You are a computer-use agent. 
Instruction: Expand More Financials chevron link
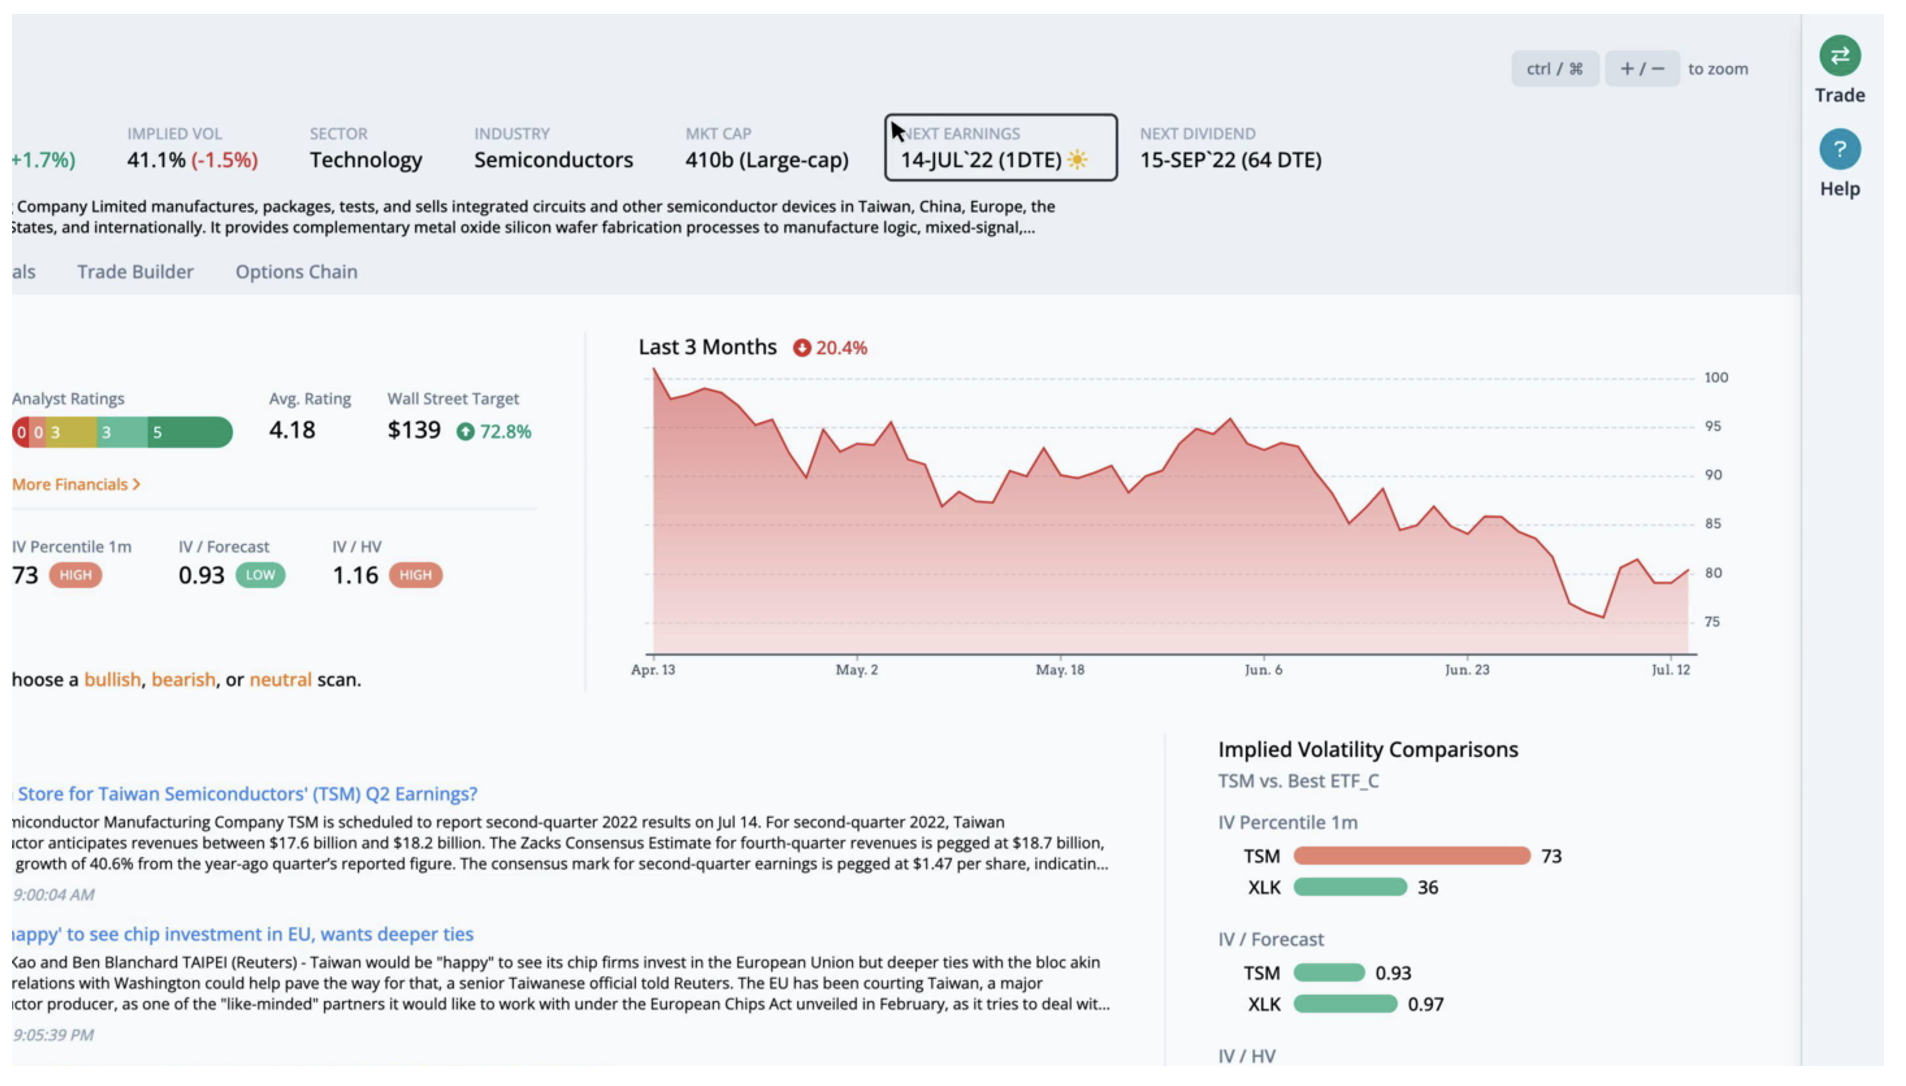pyautogui.click(x=76, y=484)
